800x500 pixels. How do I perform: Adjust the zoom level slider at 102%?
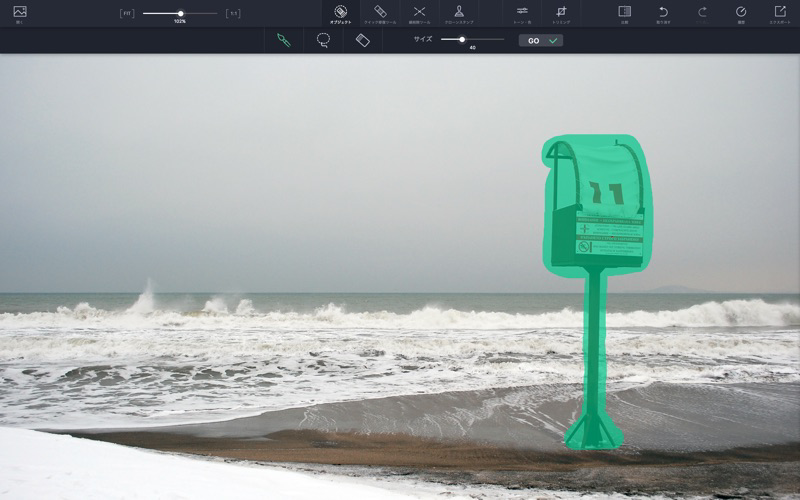(x=180, y=14)
